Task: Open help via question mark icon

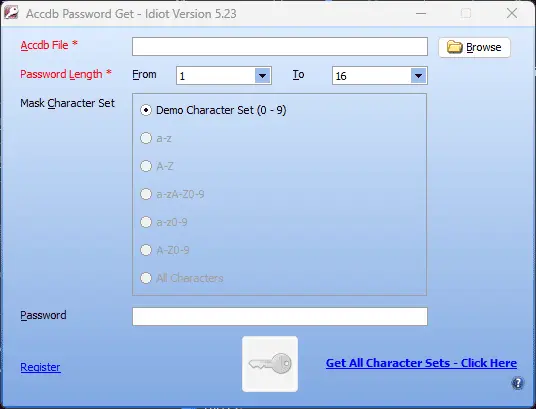Action: click(518, 383)
